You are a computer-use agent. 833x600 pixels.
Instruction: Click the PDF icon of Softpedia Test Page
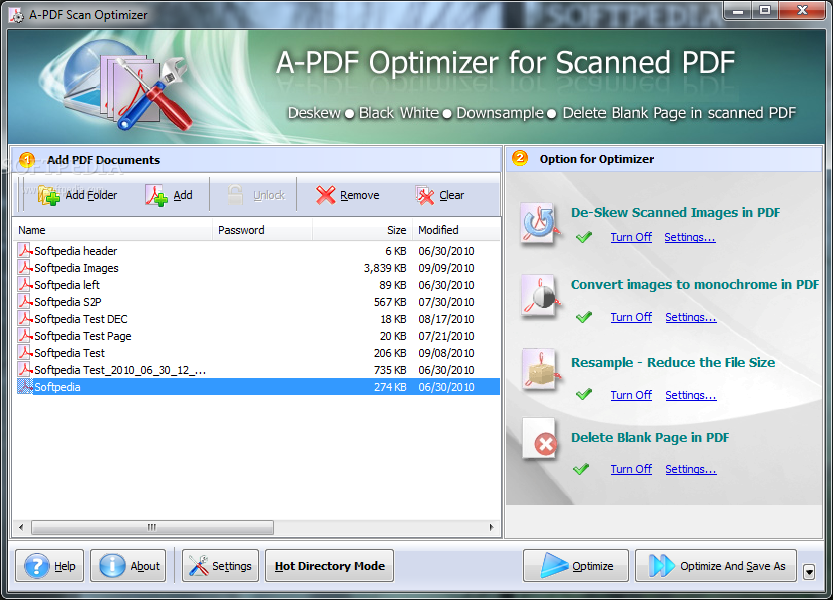coord(25,335)
